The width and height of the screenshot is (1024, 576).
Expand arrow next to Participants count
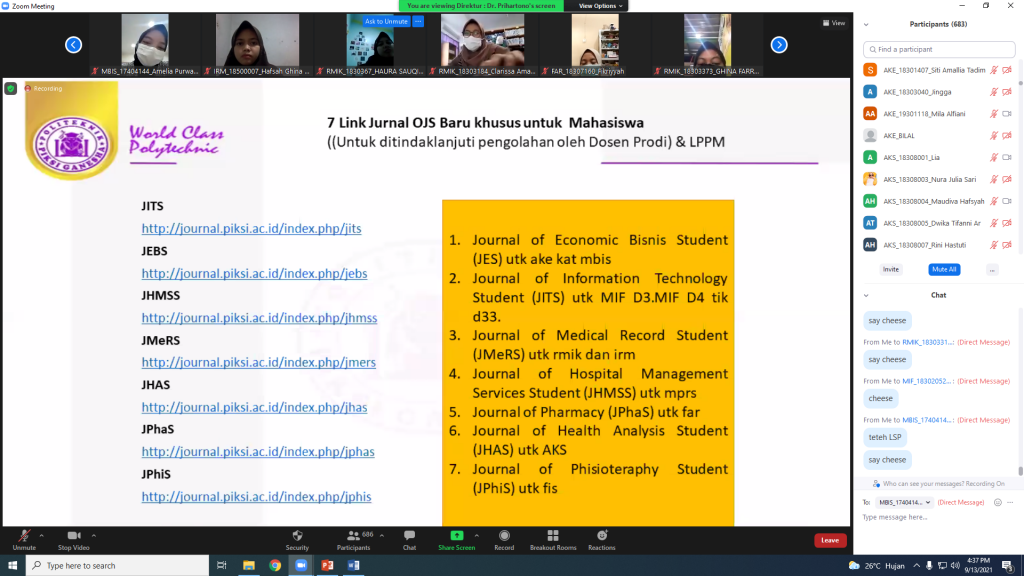382,536
